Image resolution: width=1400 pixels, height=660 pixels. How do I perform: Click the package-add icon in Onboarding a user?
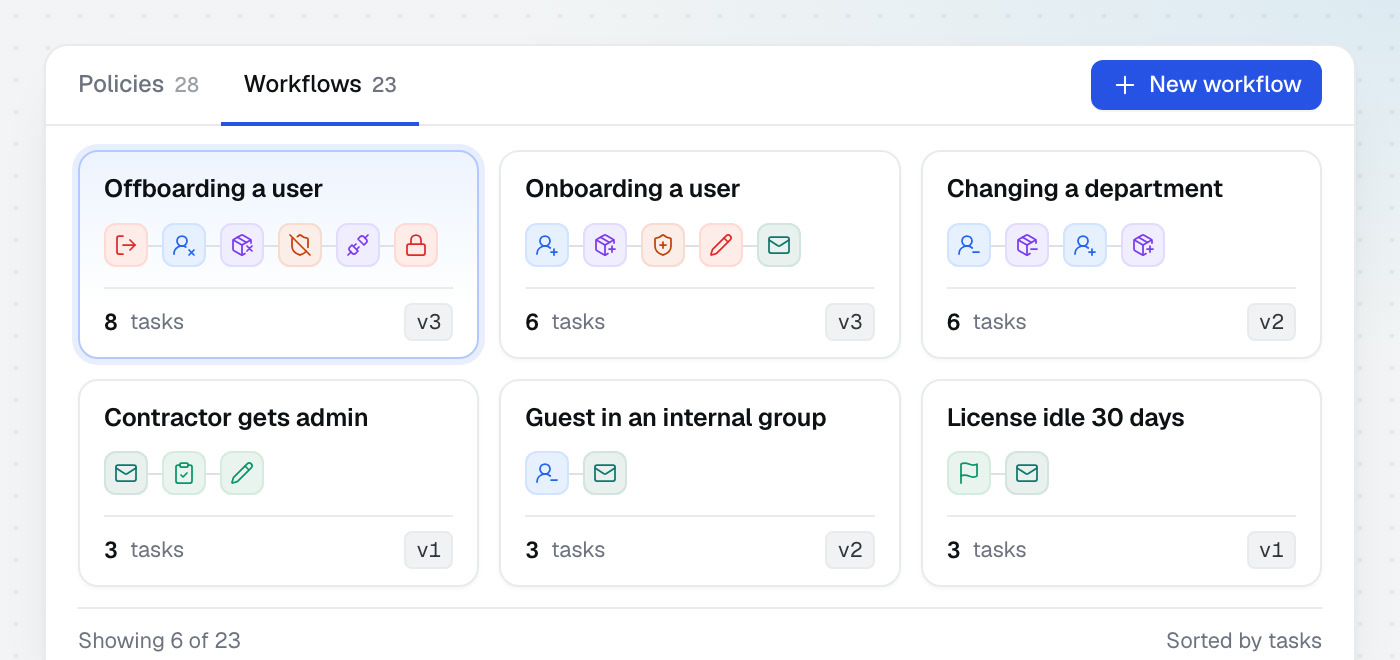pos(605,245)
